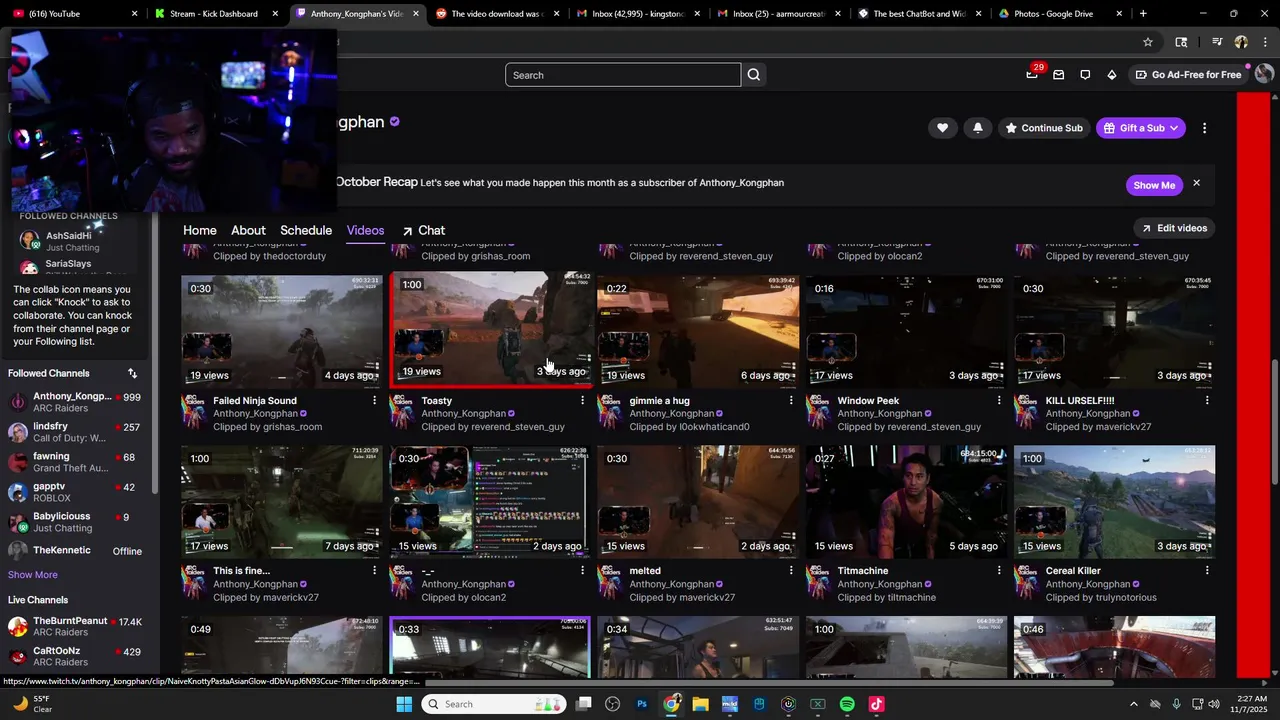Screen dimensions: 1280x720
Task: Open the notifications inbox icon
Action: pos(1059,75)
